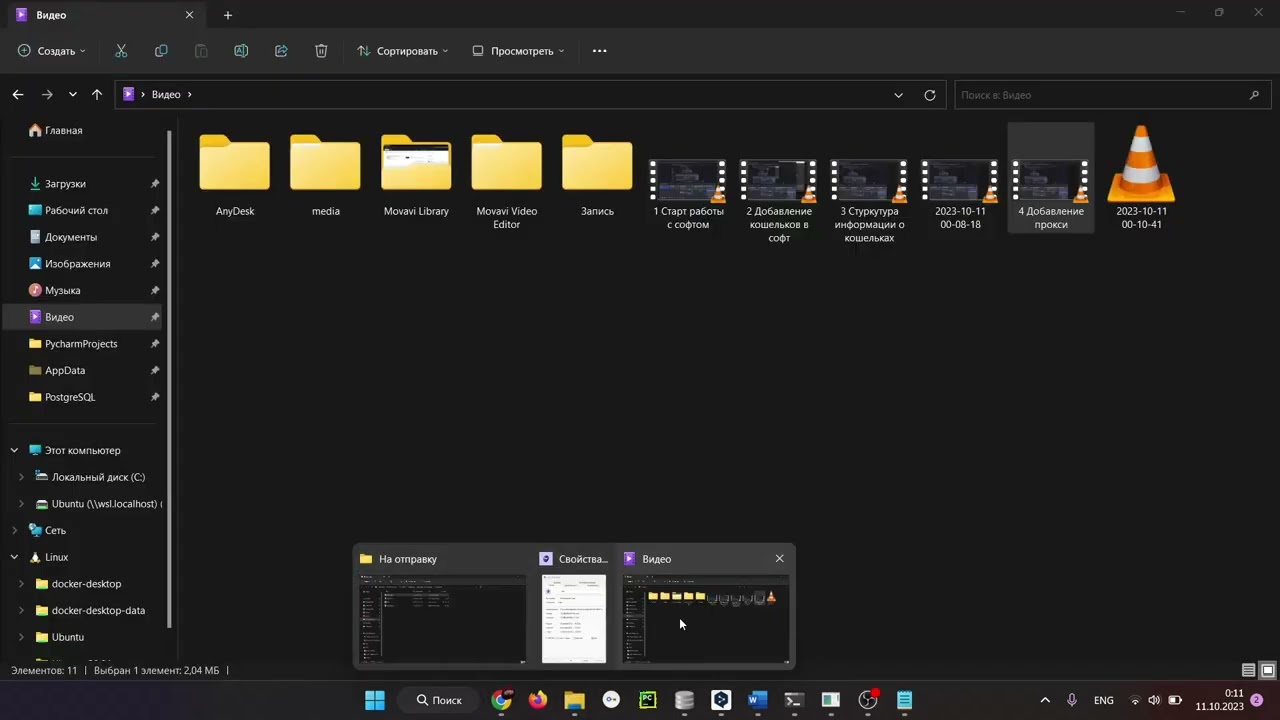Click Видео breadcrumb in address bar
The height and width of the screenshot is (720, 1280).
click(166, 95)
